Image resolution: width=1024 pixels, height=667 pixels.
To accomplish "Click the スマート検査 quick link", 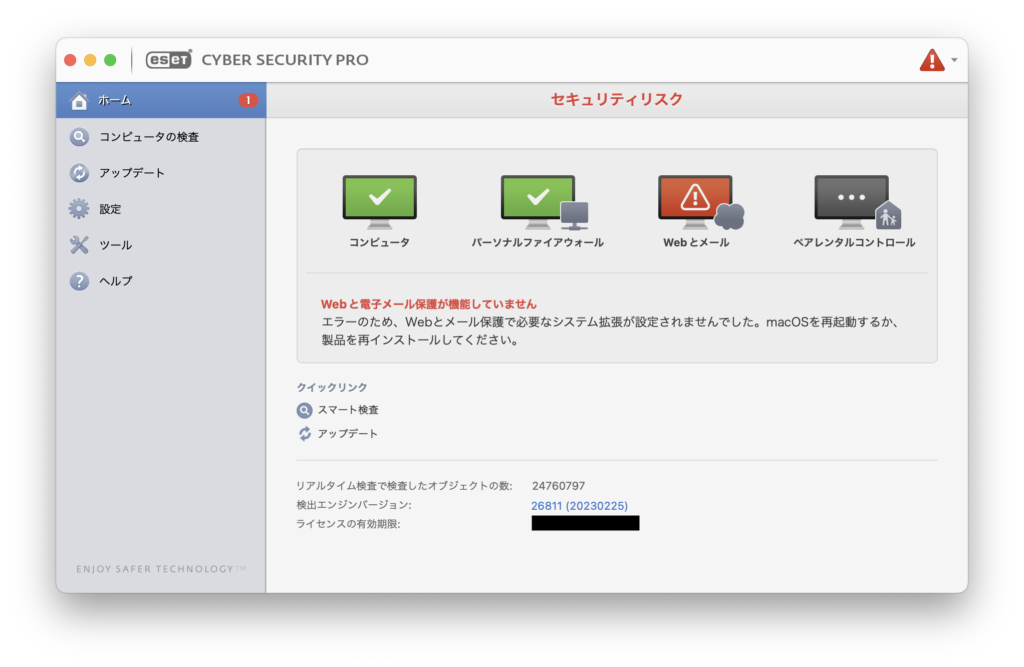I will 348,410.
